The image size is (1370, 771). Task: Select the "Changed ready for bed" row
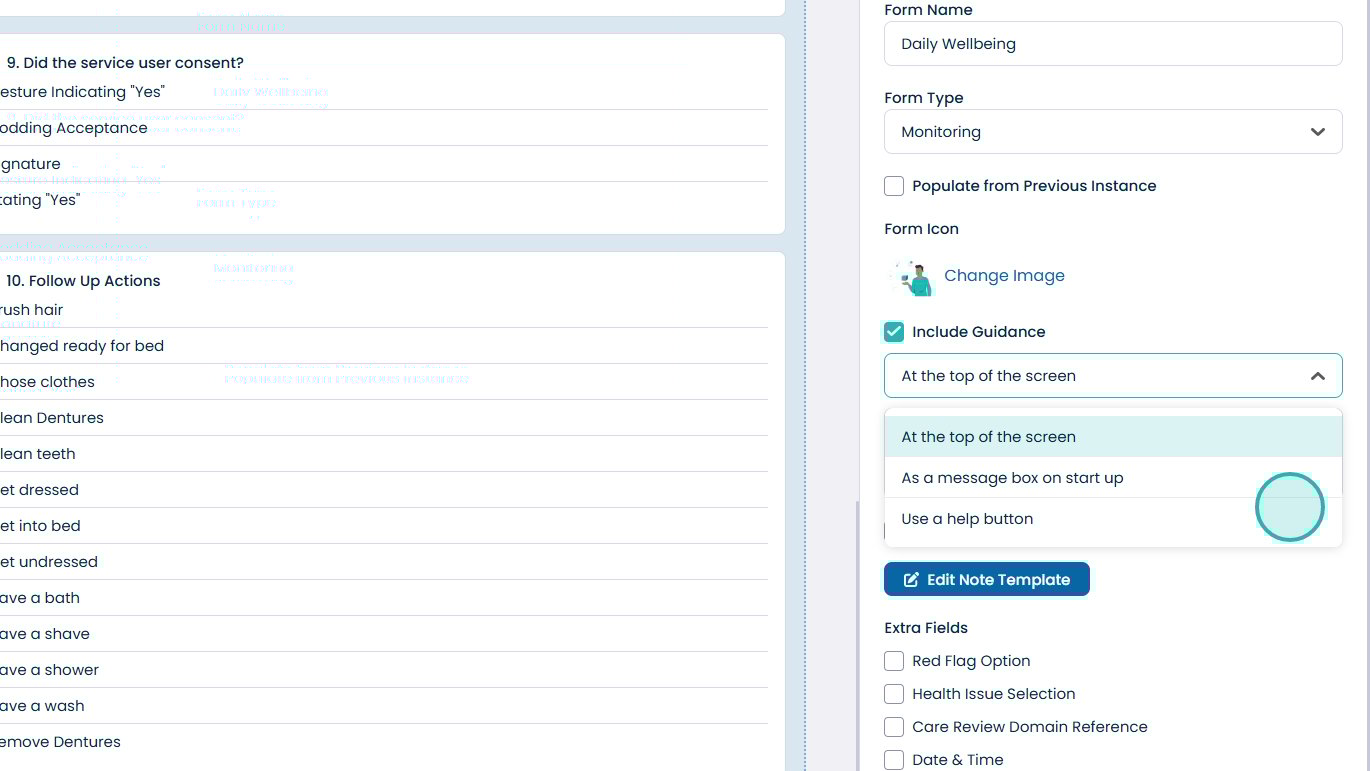click(384, 346)
